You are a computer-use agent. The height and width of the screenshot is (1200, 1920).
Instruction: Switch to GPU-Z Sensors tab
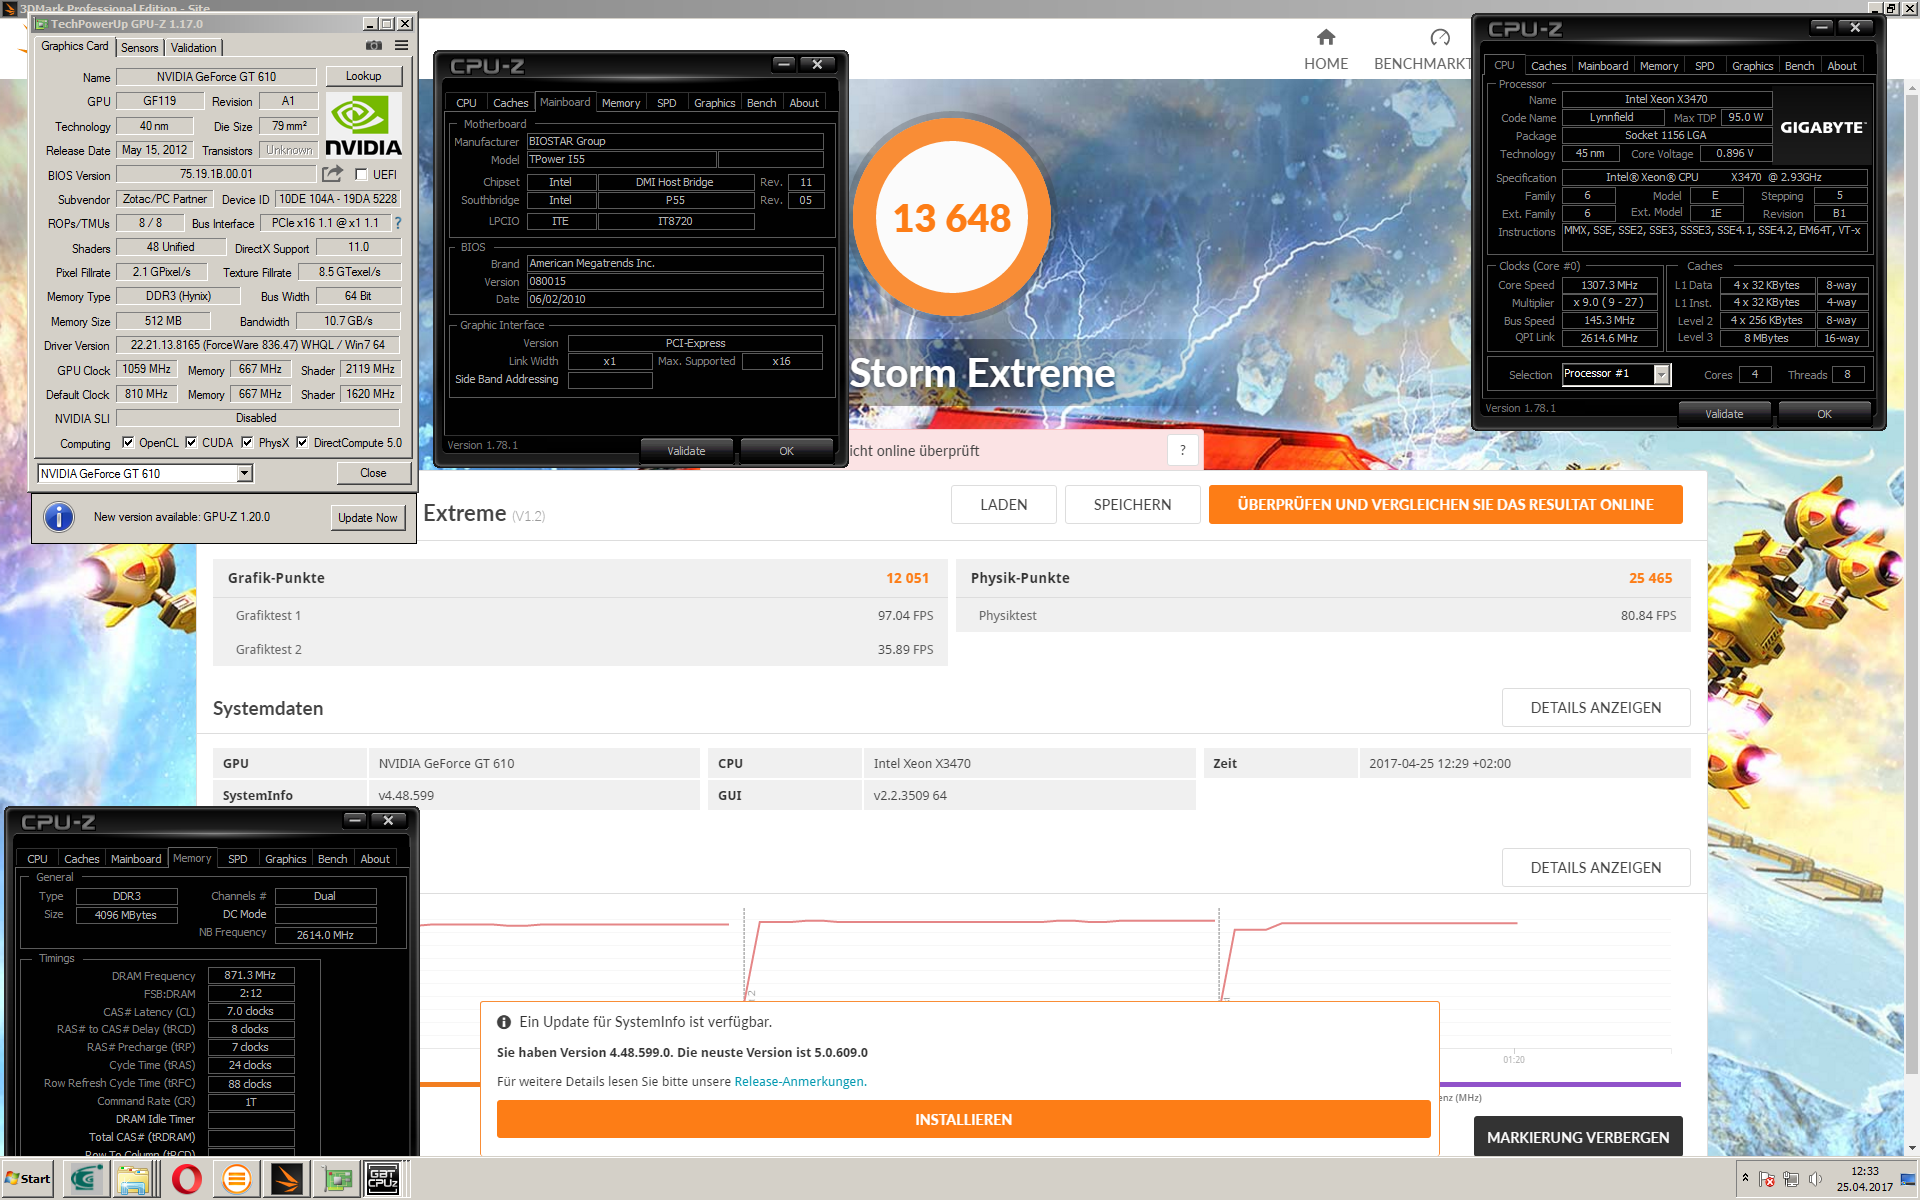point(139,47)
